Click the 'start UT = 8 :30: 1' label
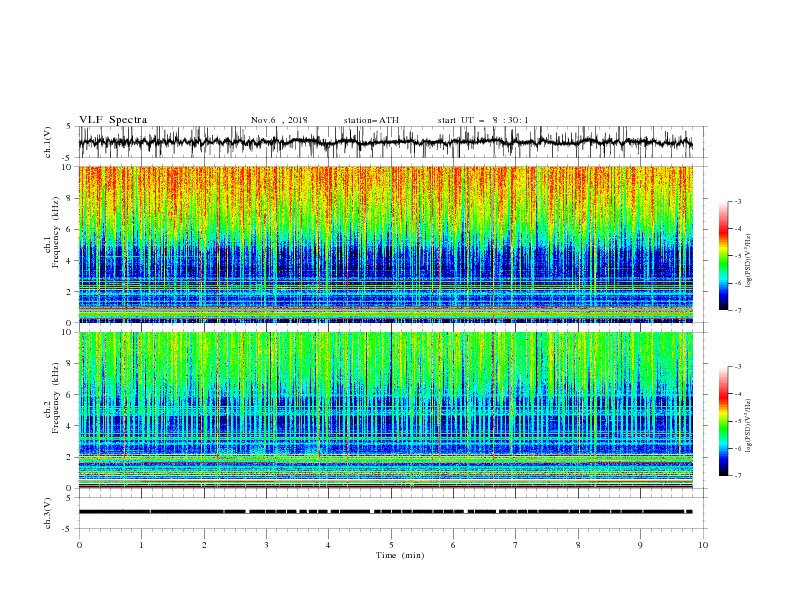792x612 pixels. click(x=483, y=120)
